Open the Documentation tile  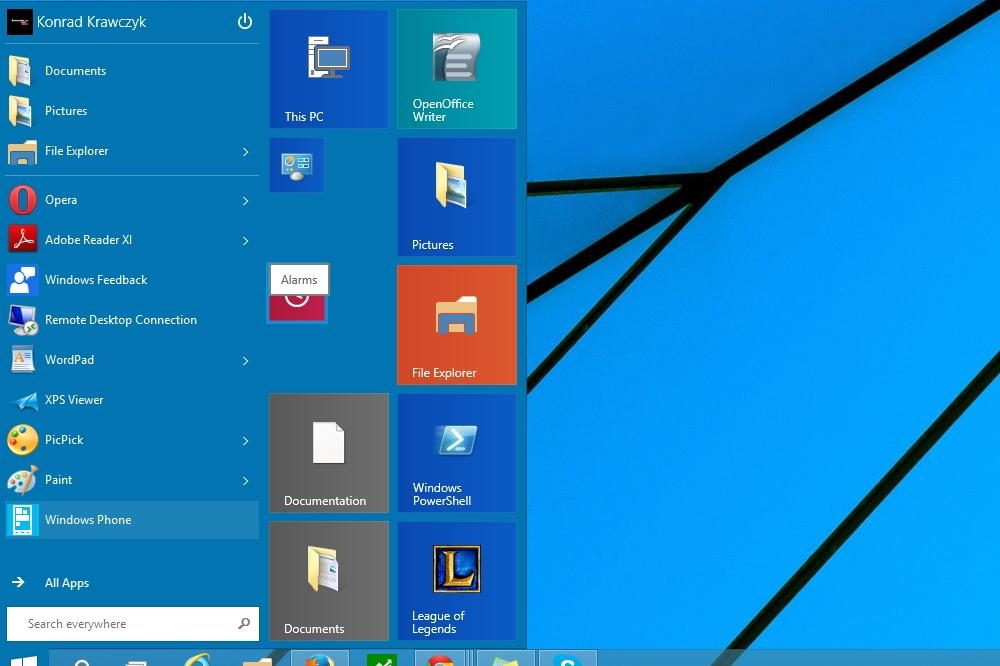[x=329, y=453]
